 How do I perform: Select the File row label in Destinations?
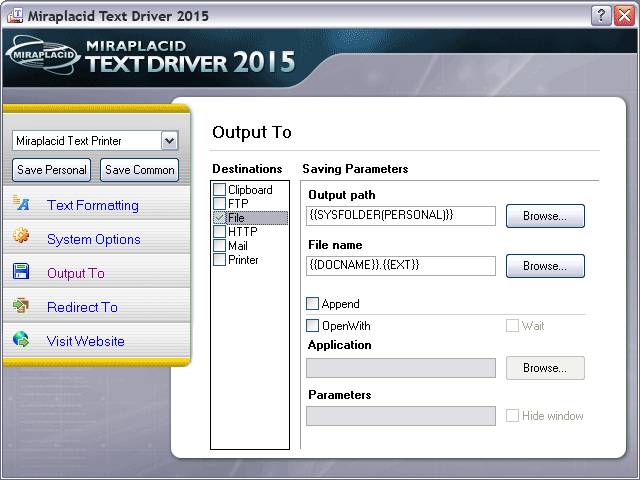click(236, 218)
